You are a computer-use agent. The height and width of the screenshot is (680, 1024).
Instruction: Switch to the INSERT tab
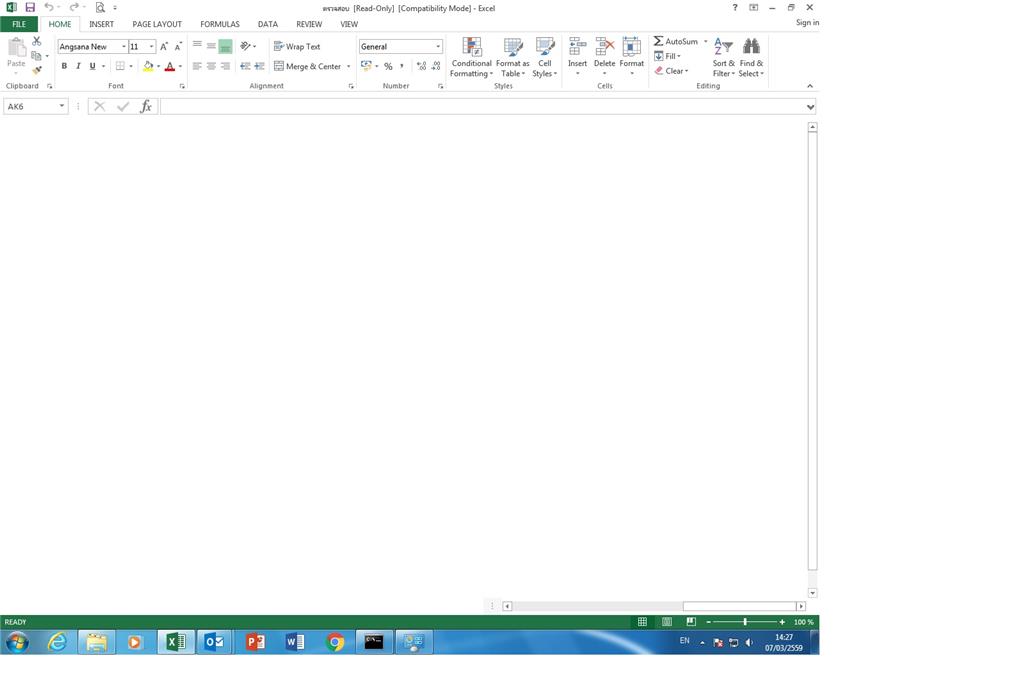click(101, 24)
